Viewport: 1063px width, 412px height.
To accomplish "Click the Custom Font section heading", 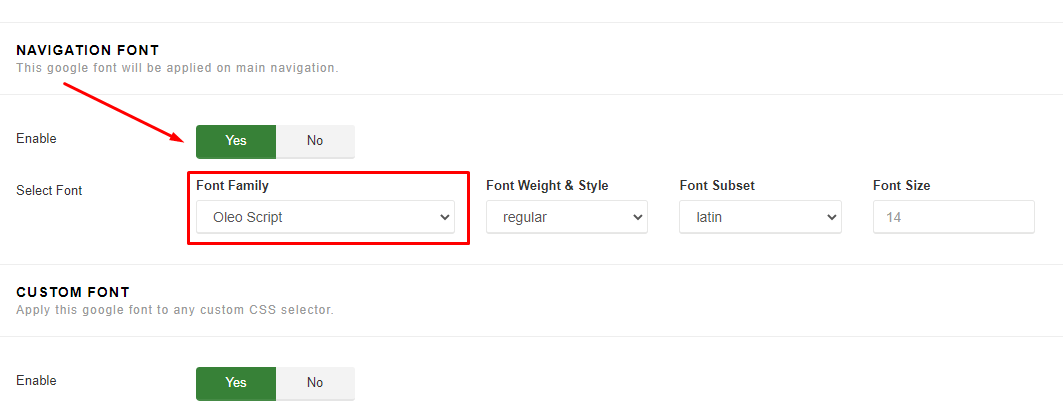I will [73, 292].
